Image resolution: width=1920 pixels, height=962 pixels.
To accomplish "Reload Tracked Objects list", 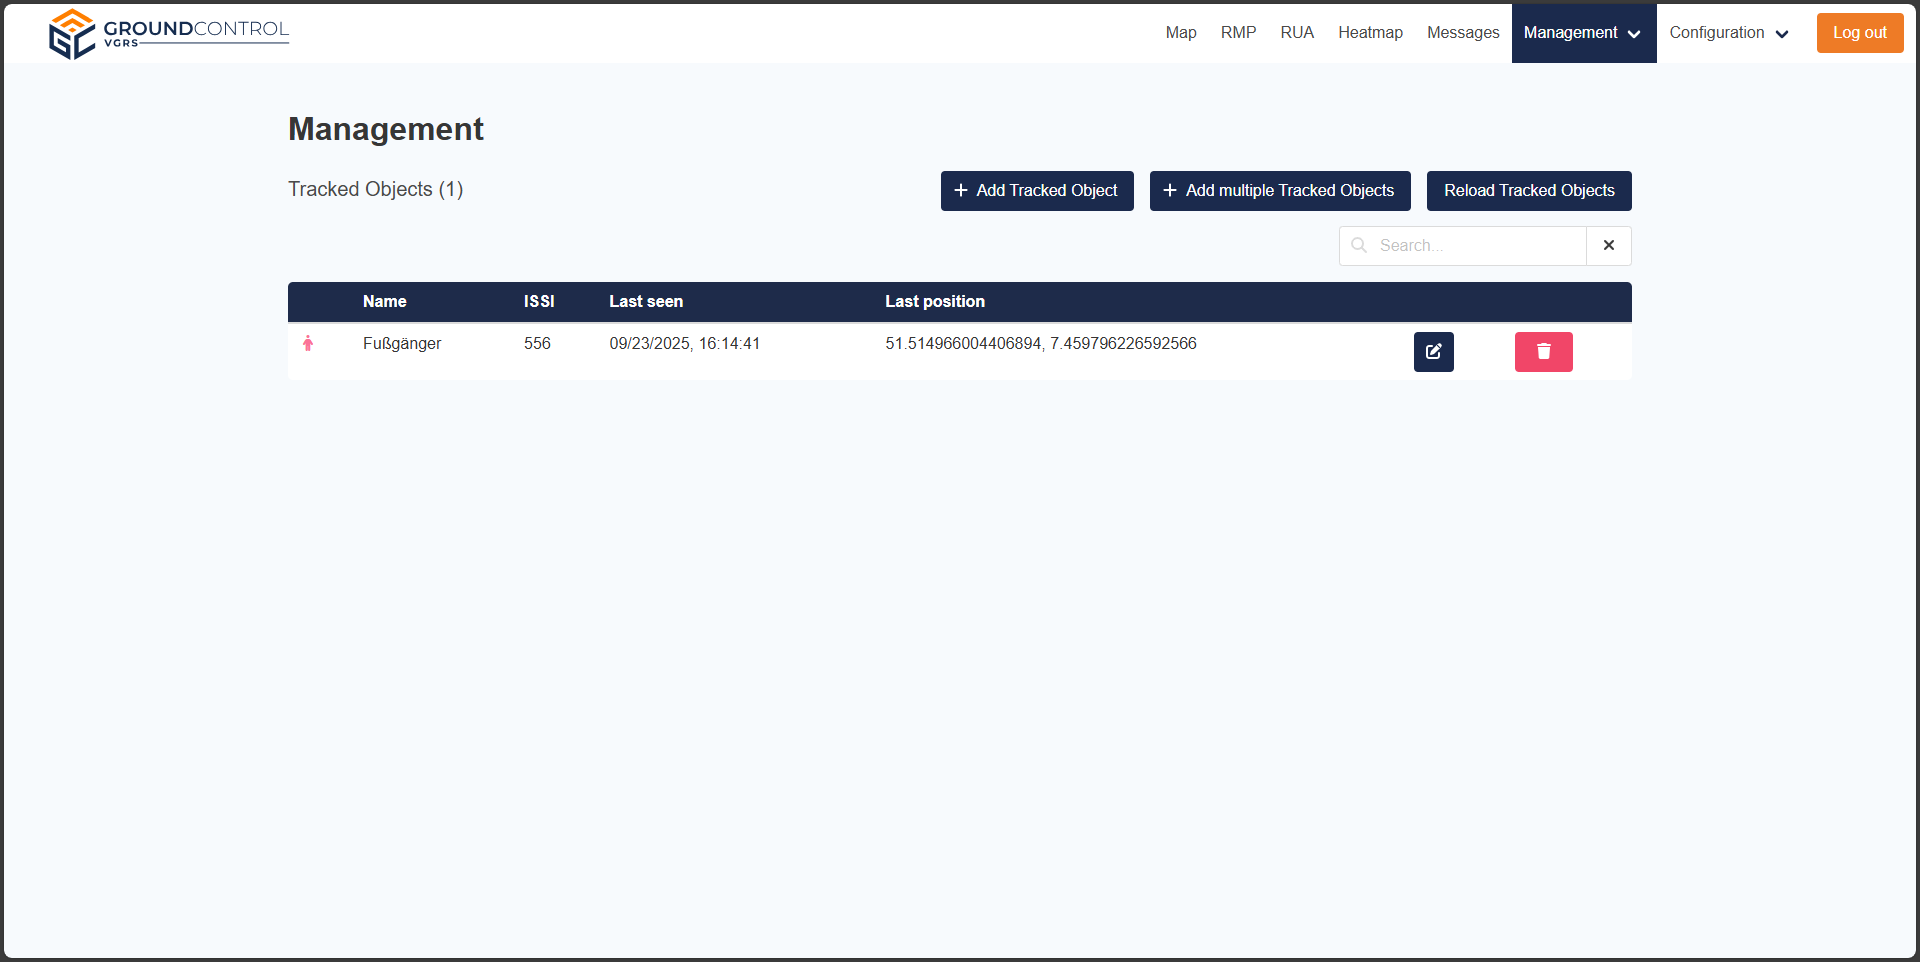I will (1528, 191).
